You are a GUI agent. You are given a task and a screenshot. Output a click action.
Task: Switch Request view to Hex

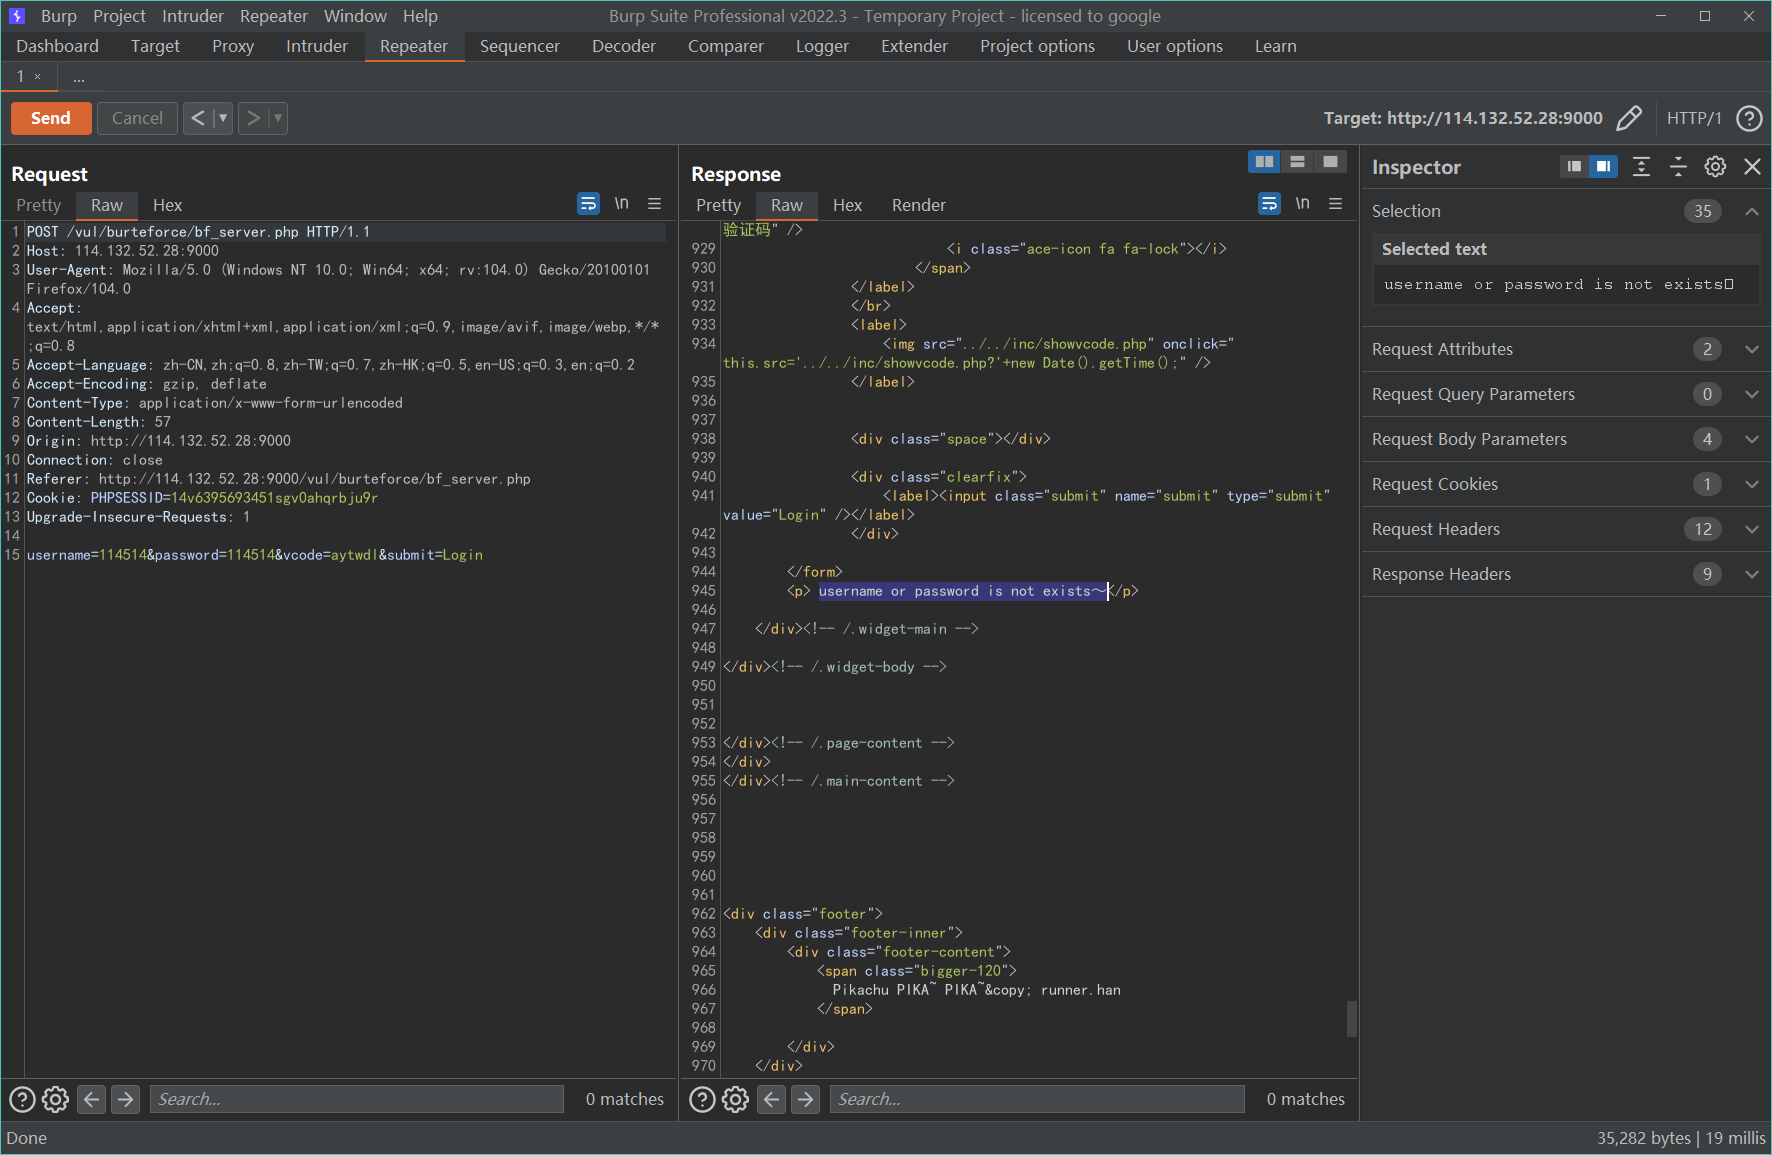click(x=167, y=205)
